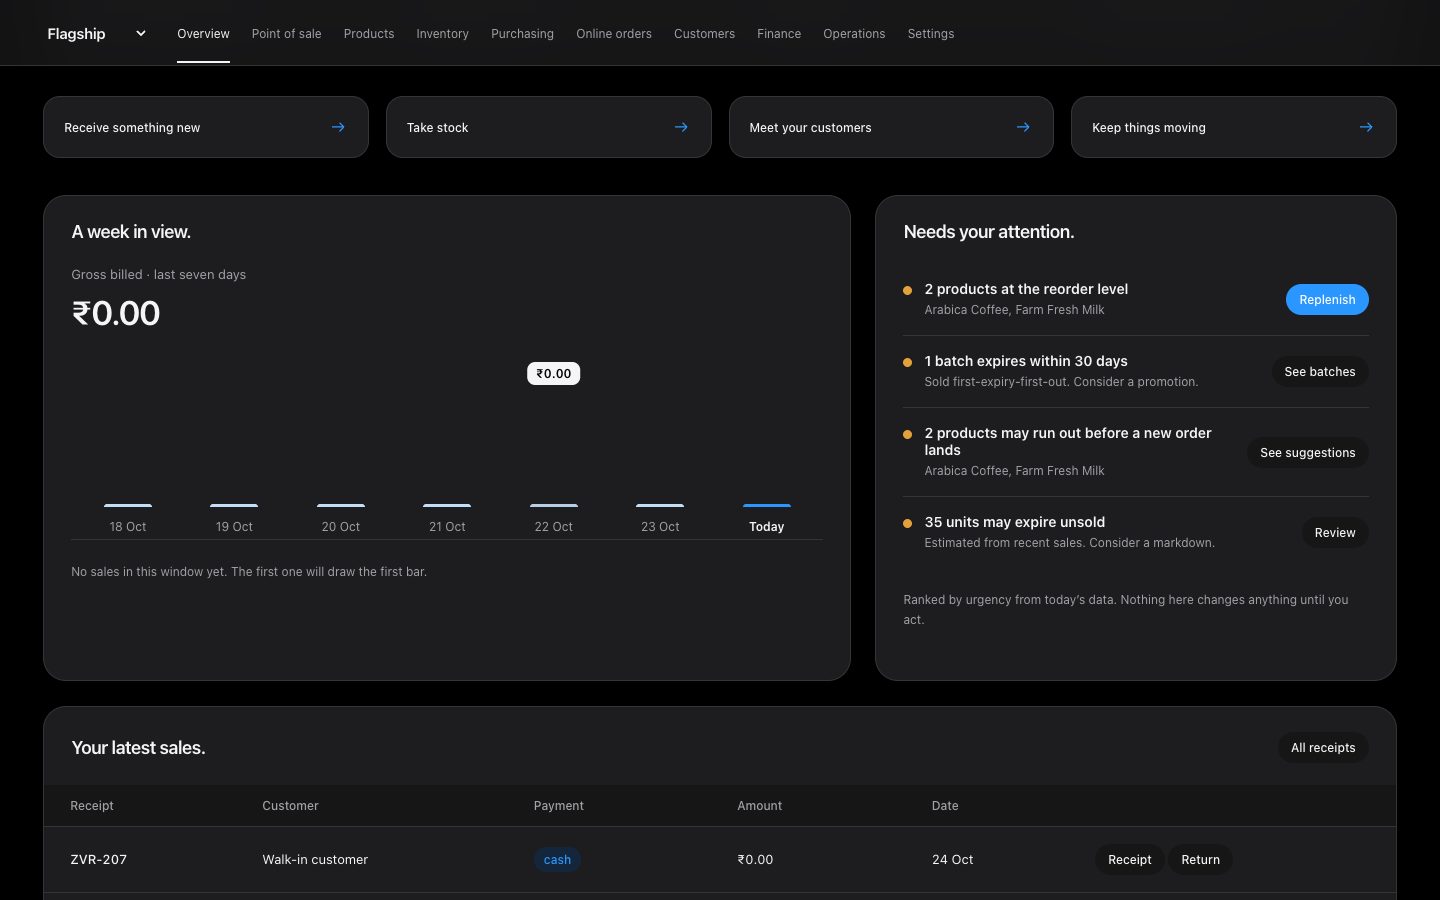Screen dimensions: 1440x900
Task: Click the Receipt column header
Action: (x=92, y=805)
